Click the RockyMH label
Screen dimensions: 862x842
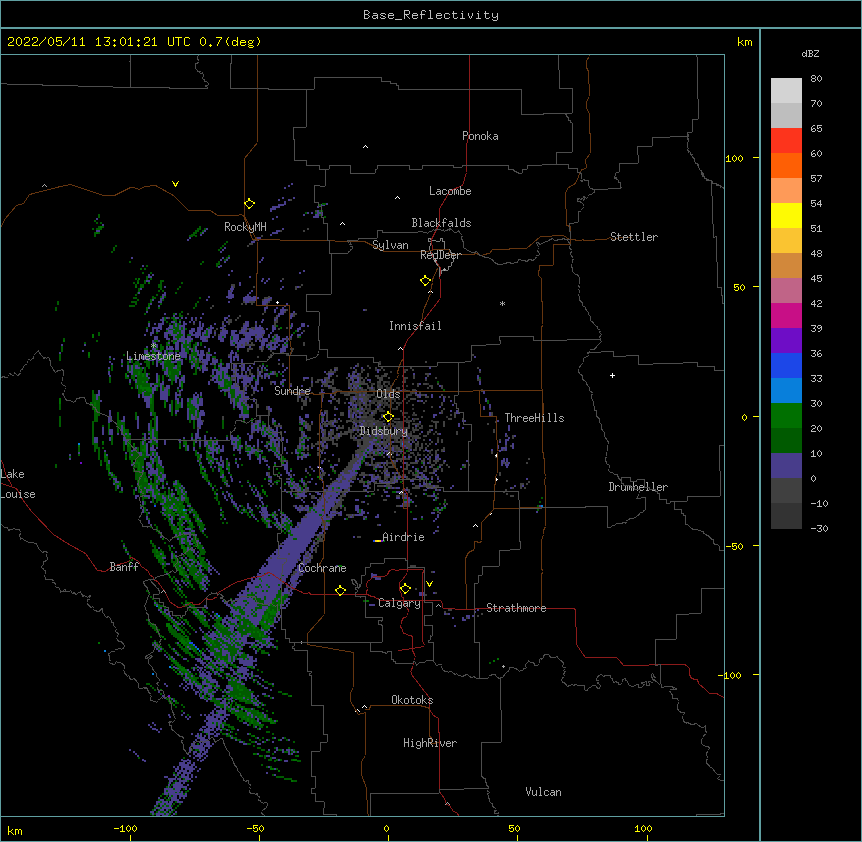[x=245, y=227]
